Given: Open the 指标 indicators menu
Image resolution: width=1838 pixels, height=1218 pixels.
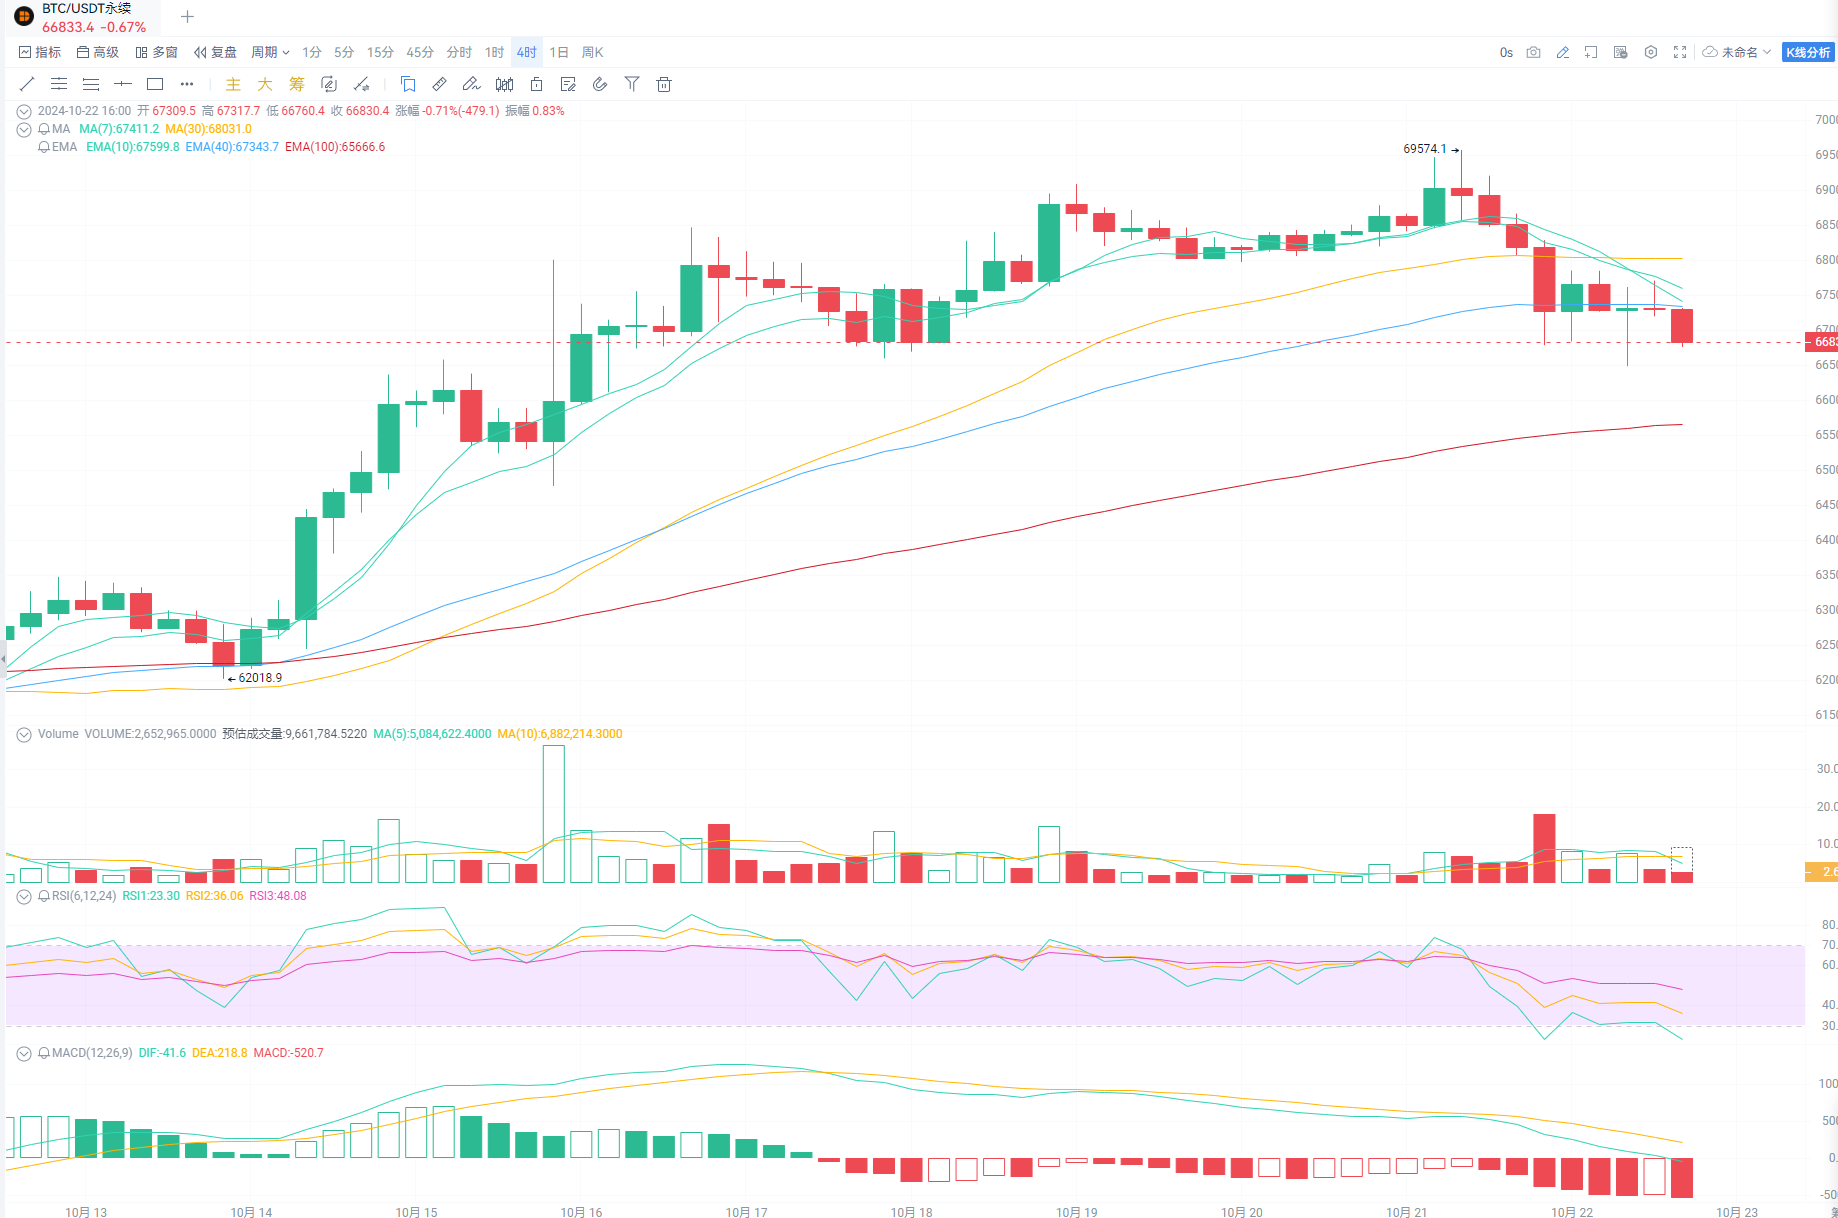Looking at the screenshot, I should [x=40, y=52].
